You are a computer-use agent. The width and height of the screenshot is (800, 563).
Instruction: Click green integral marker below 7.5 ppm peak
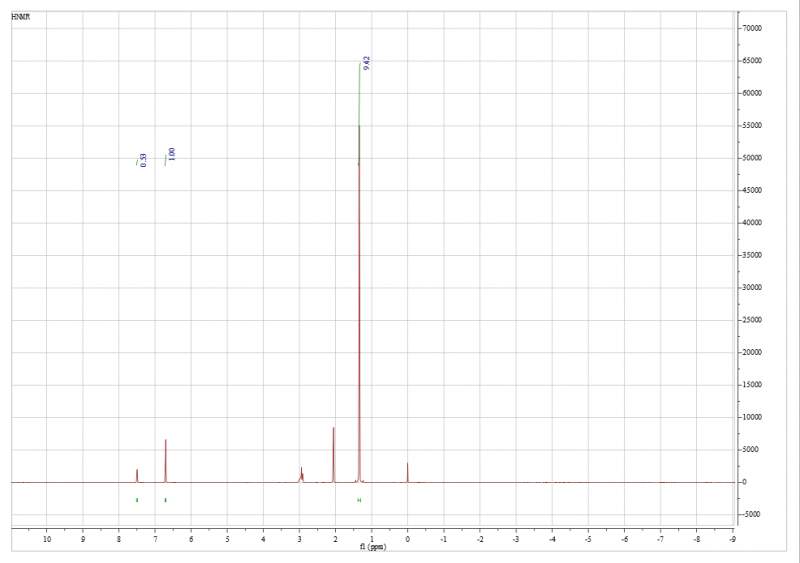[137, 500]
